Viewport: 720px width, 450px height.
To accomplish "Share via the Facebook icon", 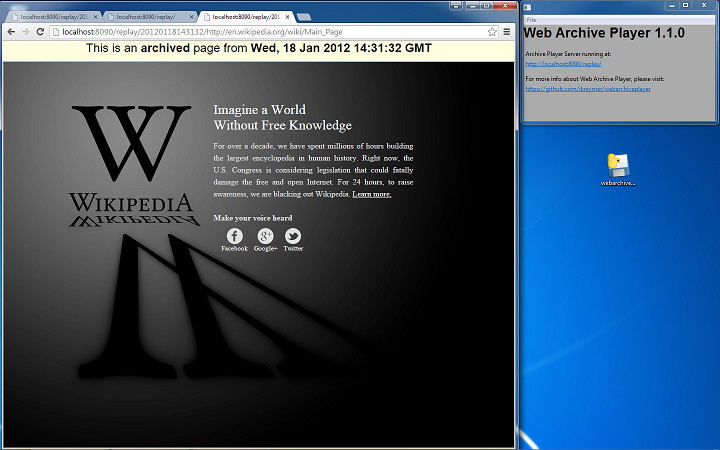I will [x=235, y=236].
